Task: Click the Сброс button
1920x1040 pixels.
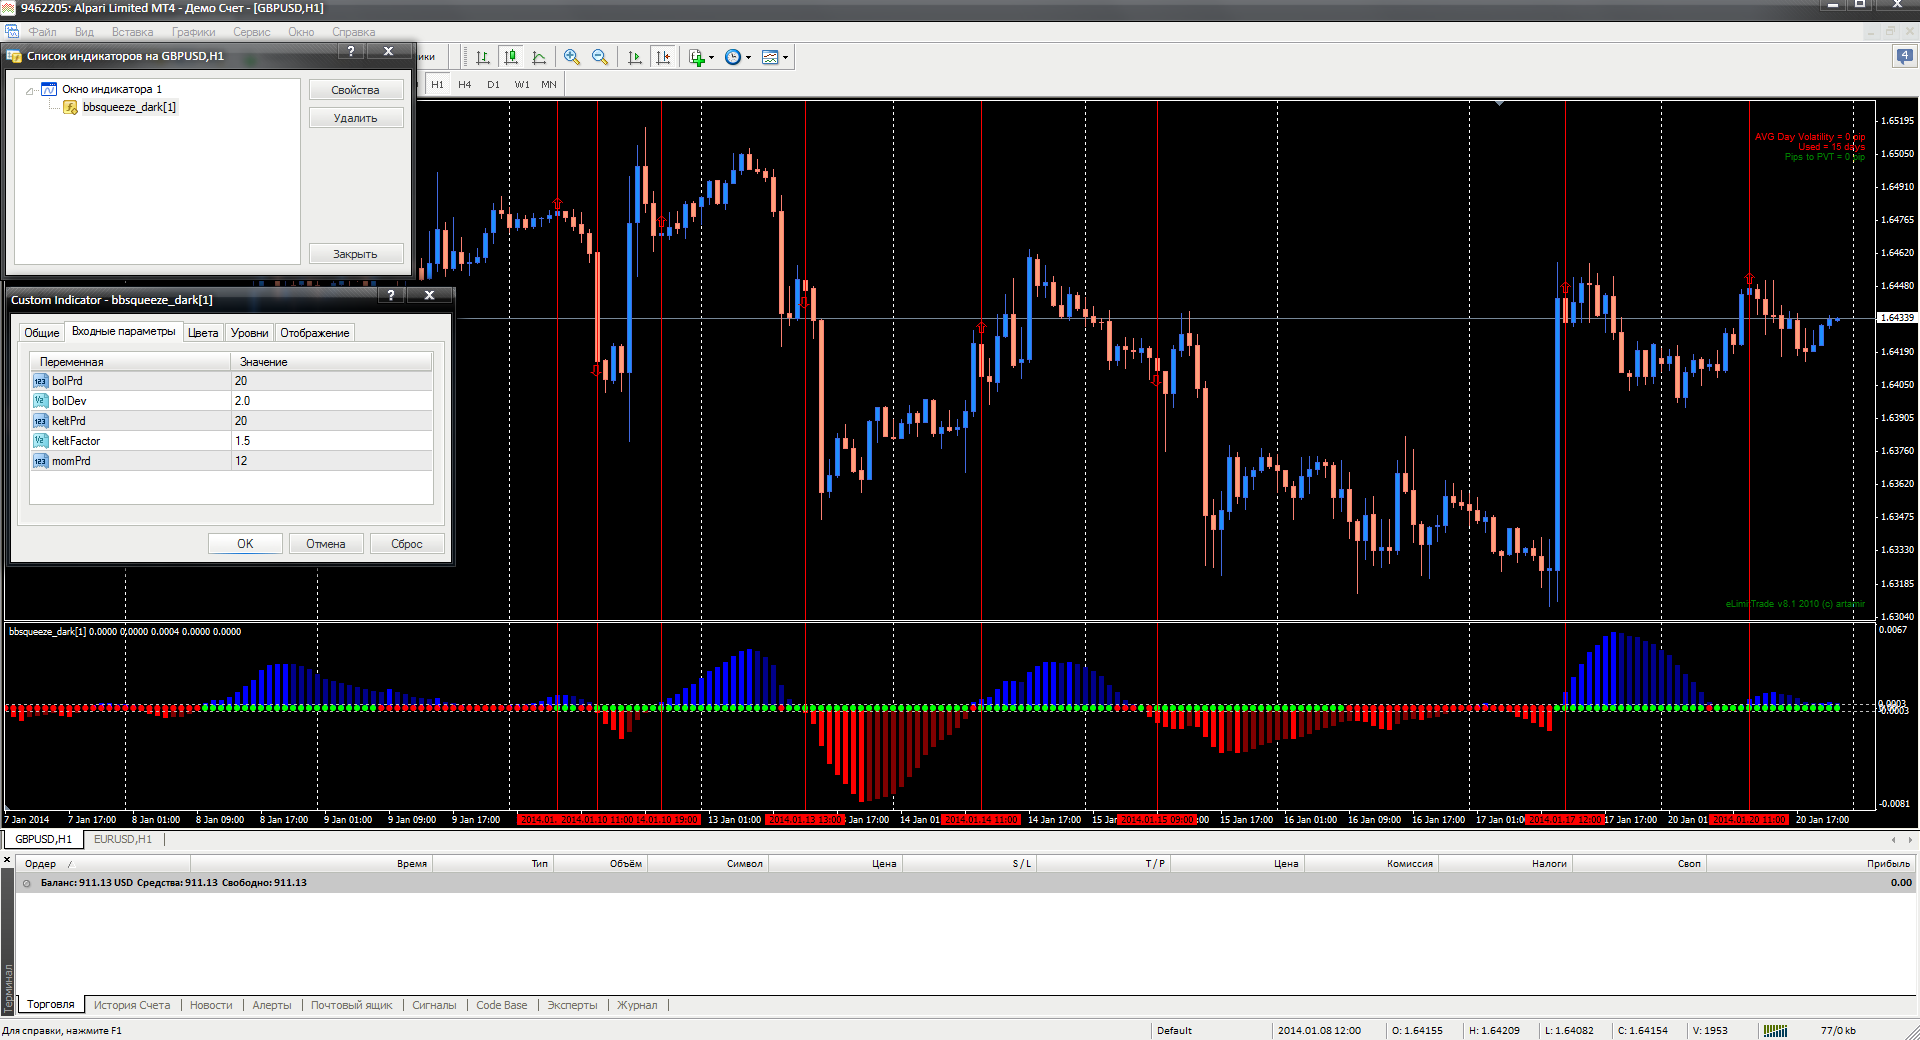Action: [x=407, y=544]
